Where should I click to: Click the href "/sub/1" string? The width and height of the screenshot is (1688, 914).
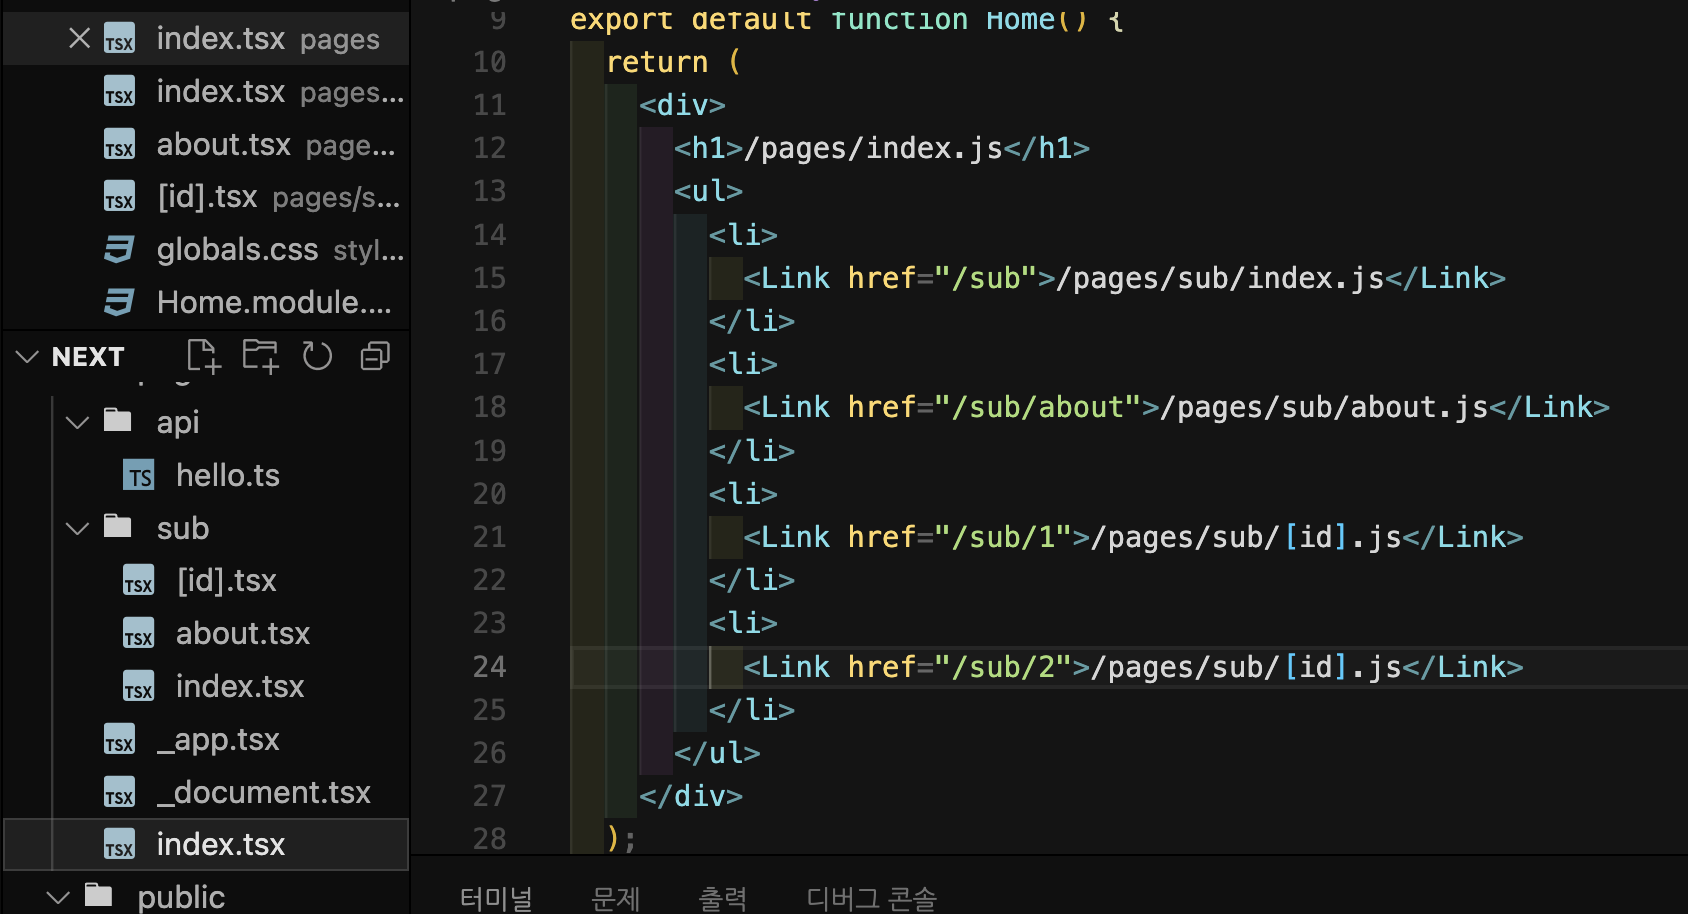(x=1003, y=537)
